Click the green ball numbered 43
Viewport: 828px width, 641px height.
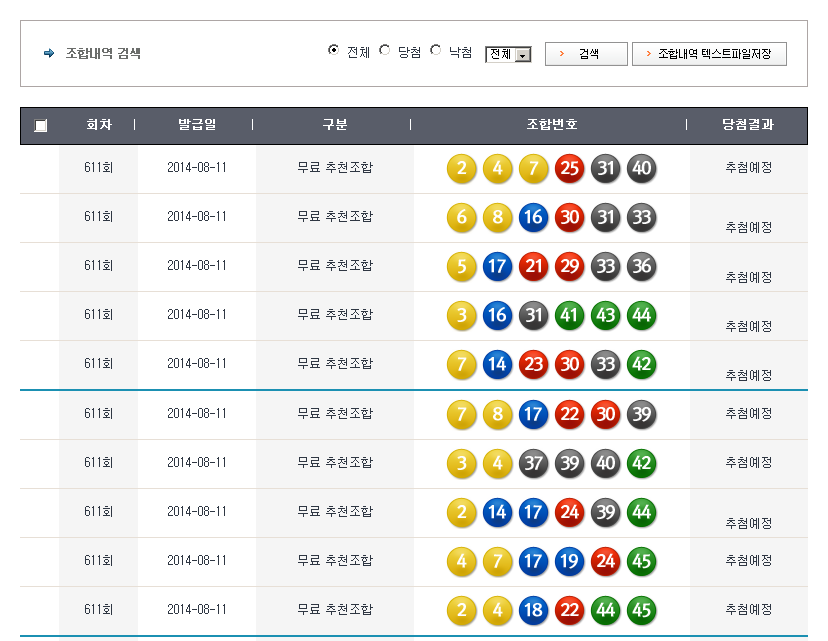(605, 315)
